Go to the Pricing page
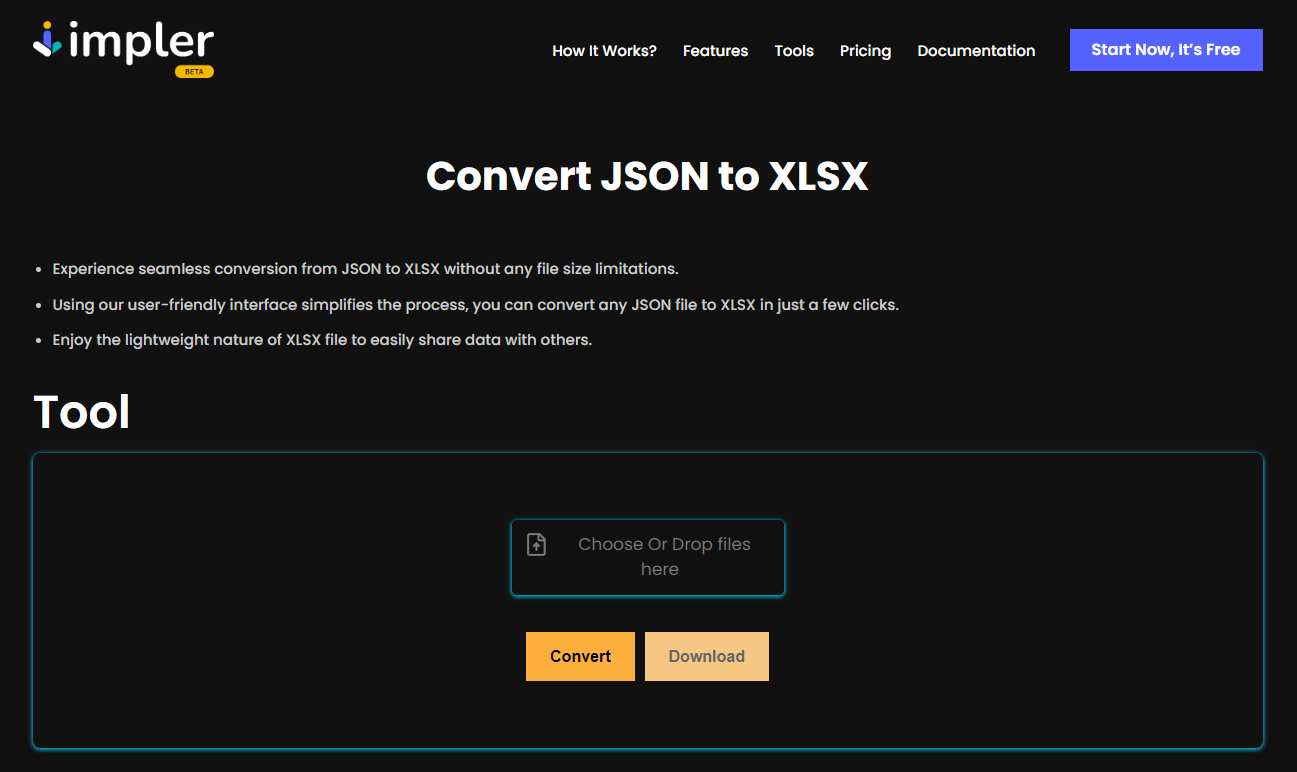 tap(865, 51)
